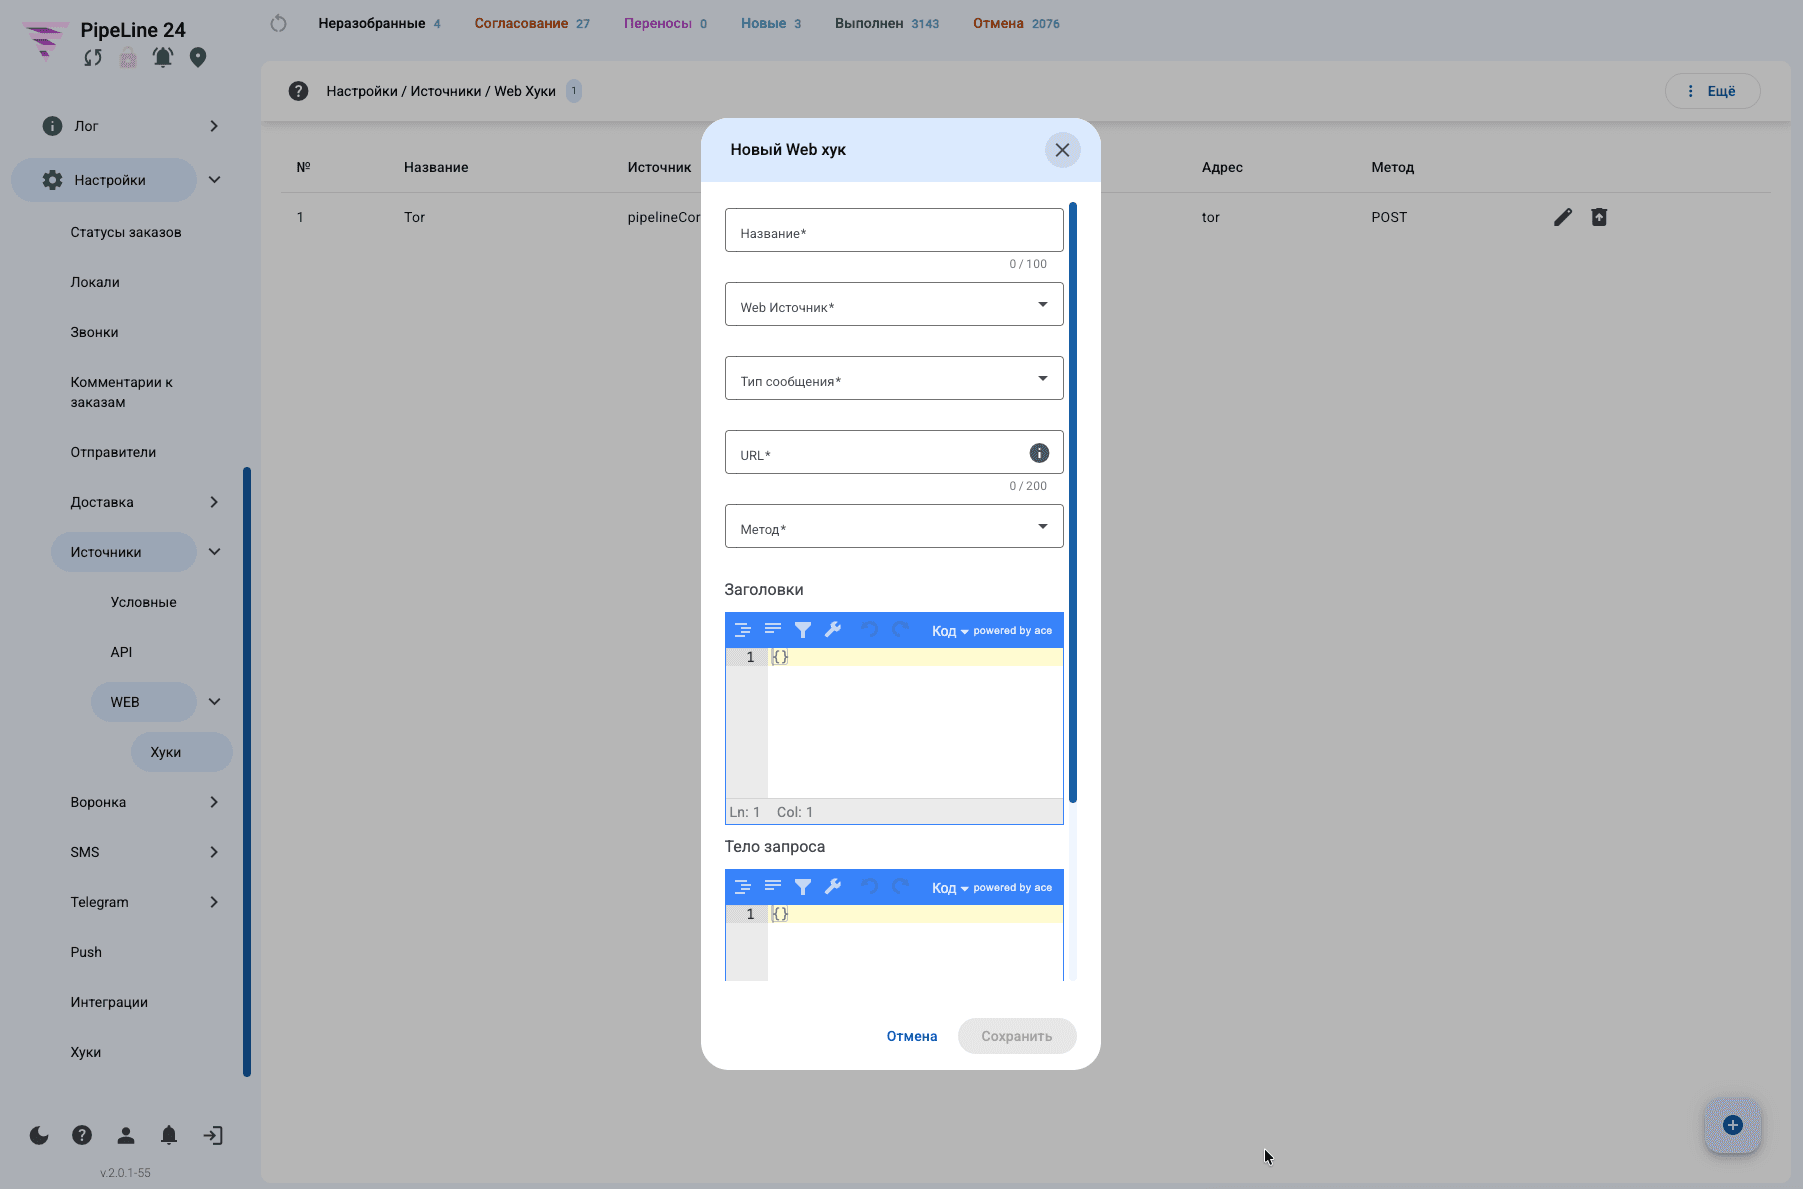Expand Доставка submenu chevron
The height and width of the screenshot is (1189, 1803).
tap(214, 502)
